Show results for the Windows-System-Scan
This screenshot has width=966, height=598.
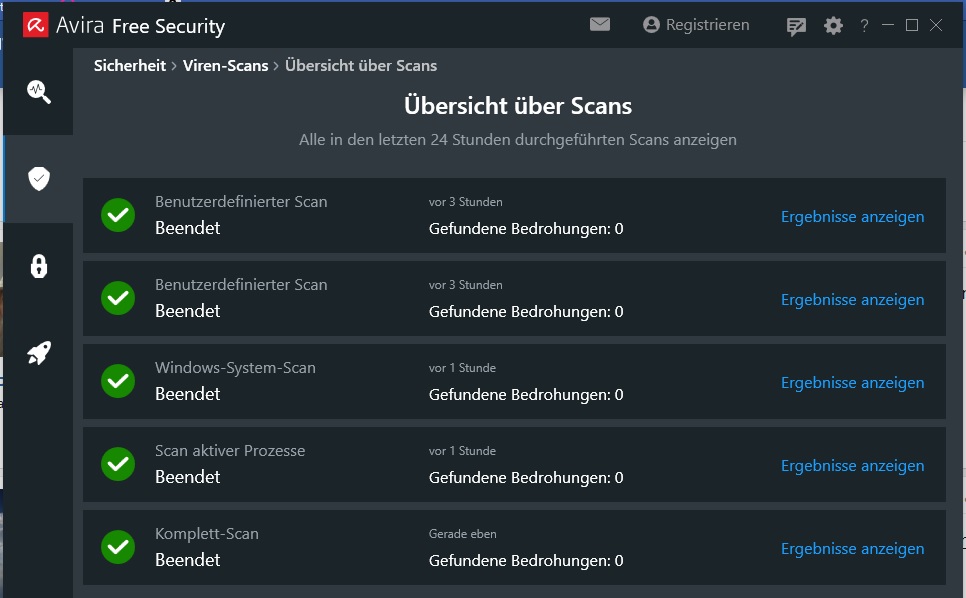(x=852, y=383)
